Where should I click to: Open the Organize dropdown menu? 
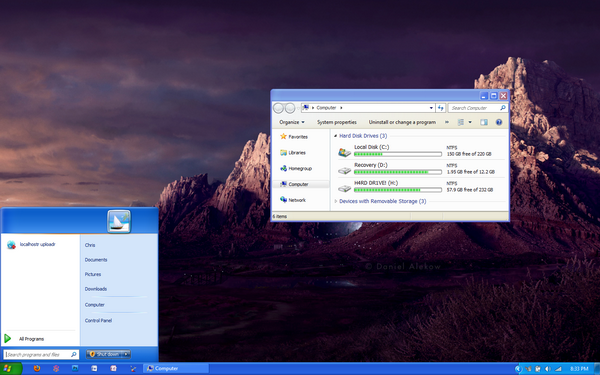[292, 122]
